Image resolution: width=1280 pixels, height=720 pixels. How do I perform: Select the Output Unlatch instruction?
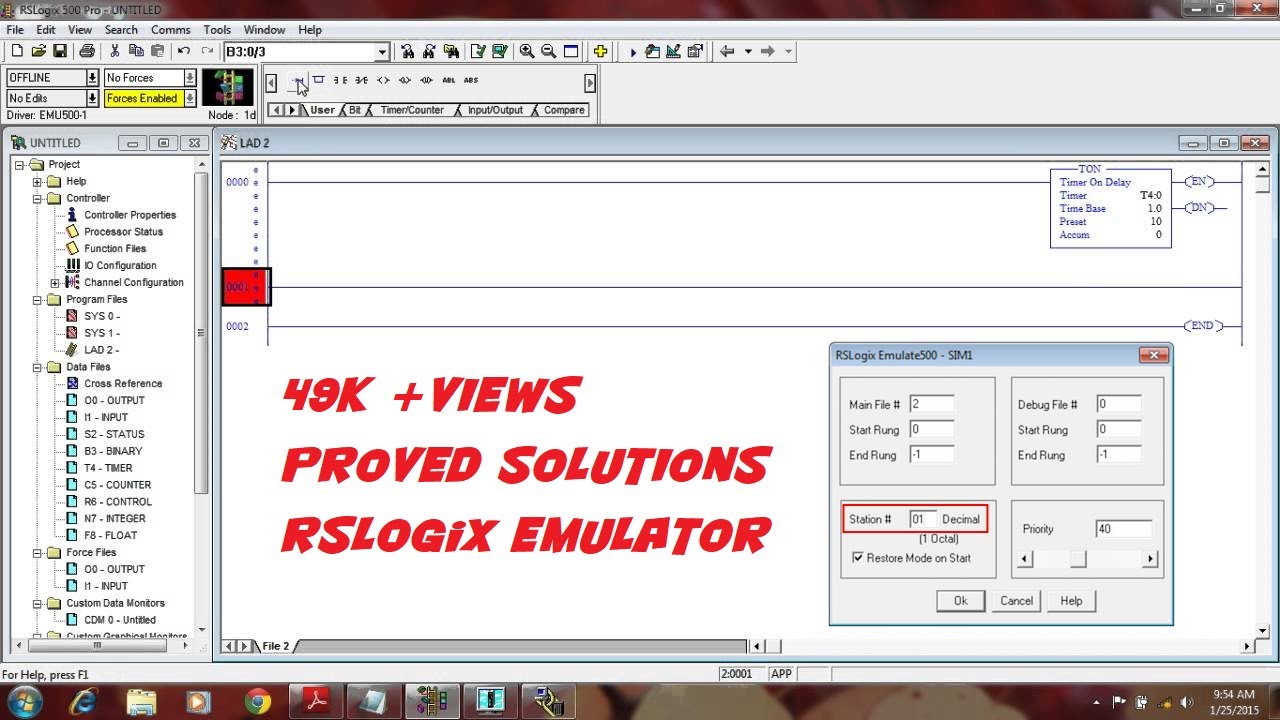427,80
